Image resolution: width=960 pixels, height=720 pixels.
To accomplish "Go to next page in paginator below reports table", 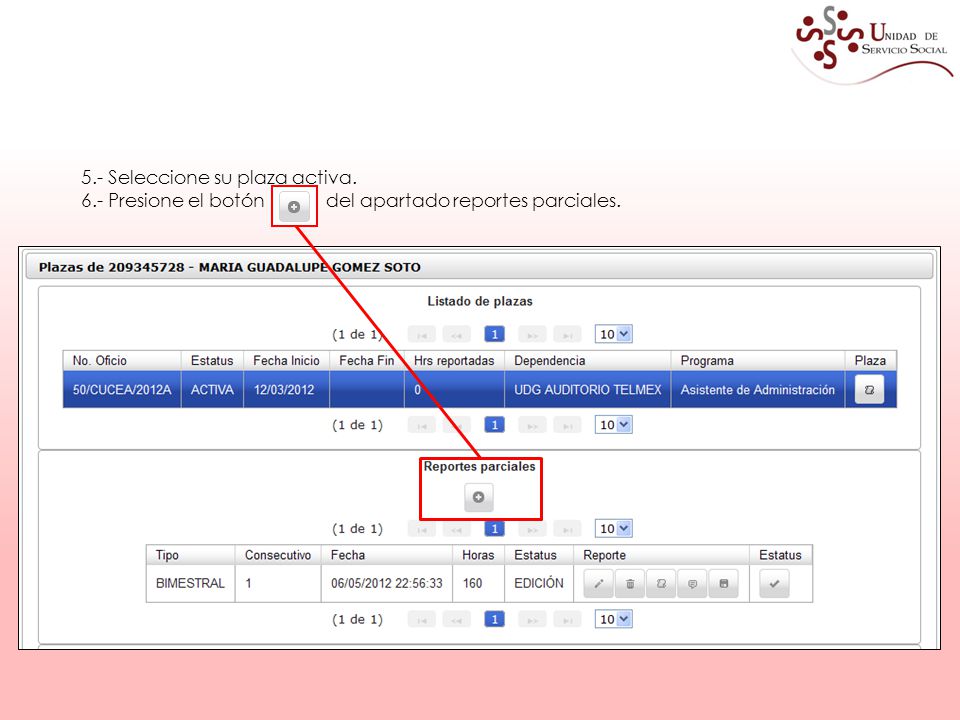I will point(532,620).
